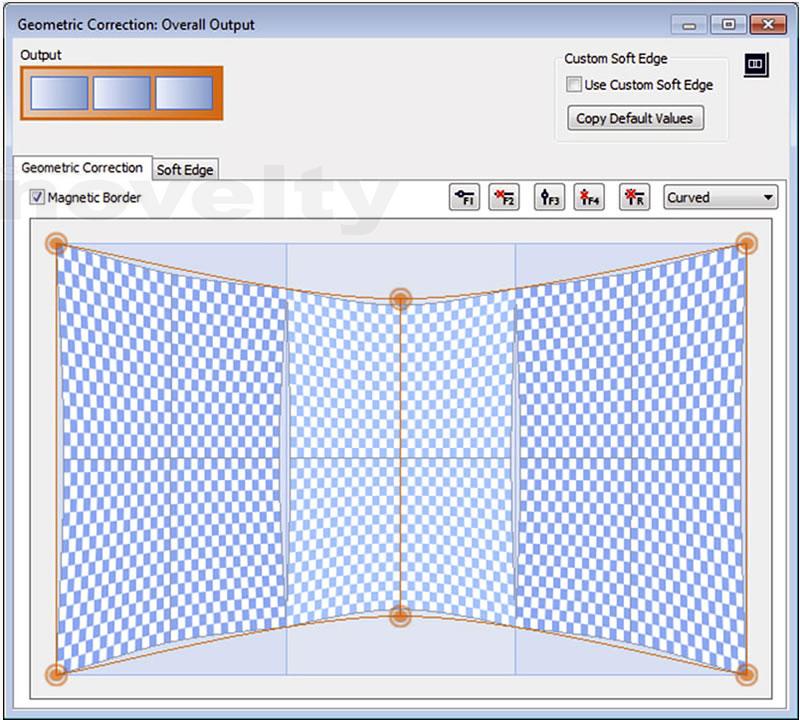Screen dimensions: 800x720
Task: Enable Use Custom Soft Edge checkbox
Action: pyautogui.click(x=573, y=85)
